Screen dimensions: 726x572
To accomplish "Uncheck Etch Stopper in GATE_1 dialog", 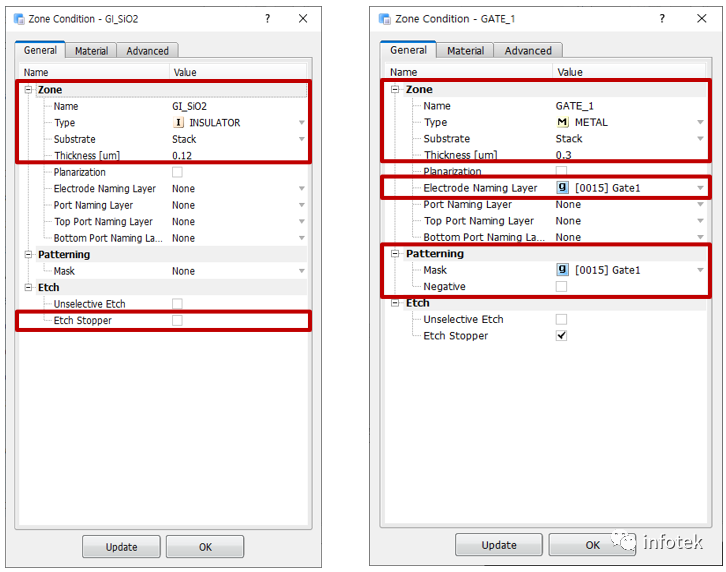I will (561, 336).
